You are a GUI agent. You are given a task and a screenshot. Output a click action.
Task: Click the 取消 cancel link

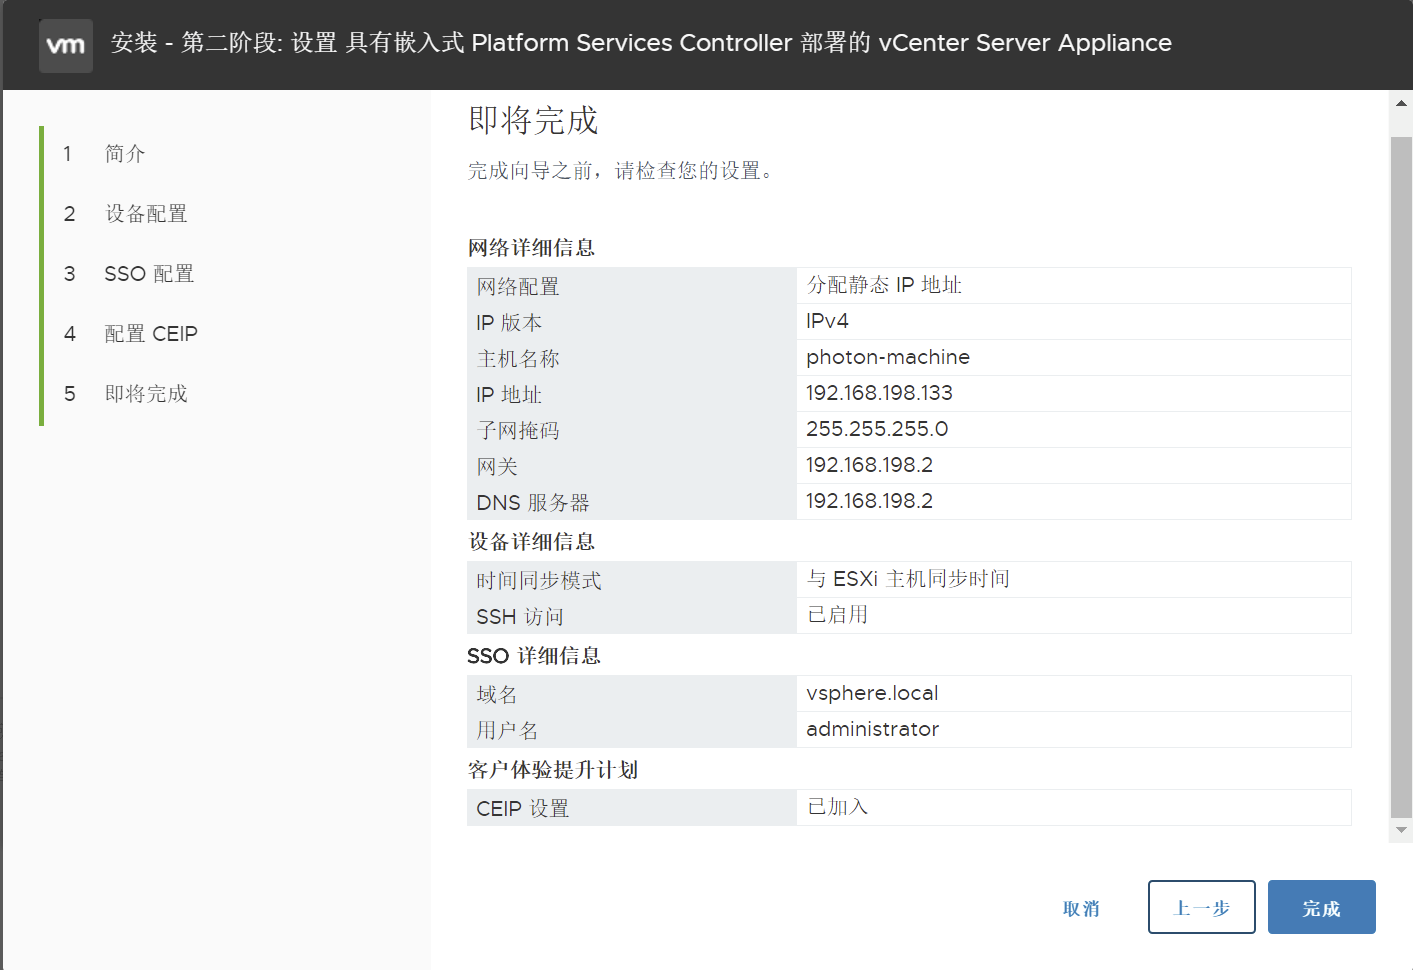[x=1081, y=908]
